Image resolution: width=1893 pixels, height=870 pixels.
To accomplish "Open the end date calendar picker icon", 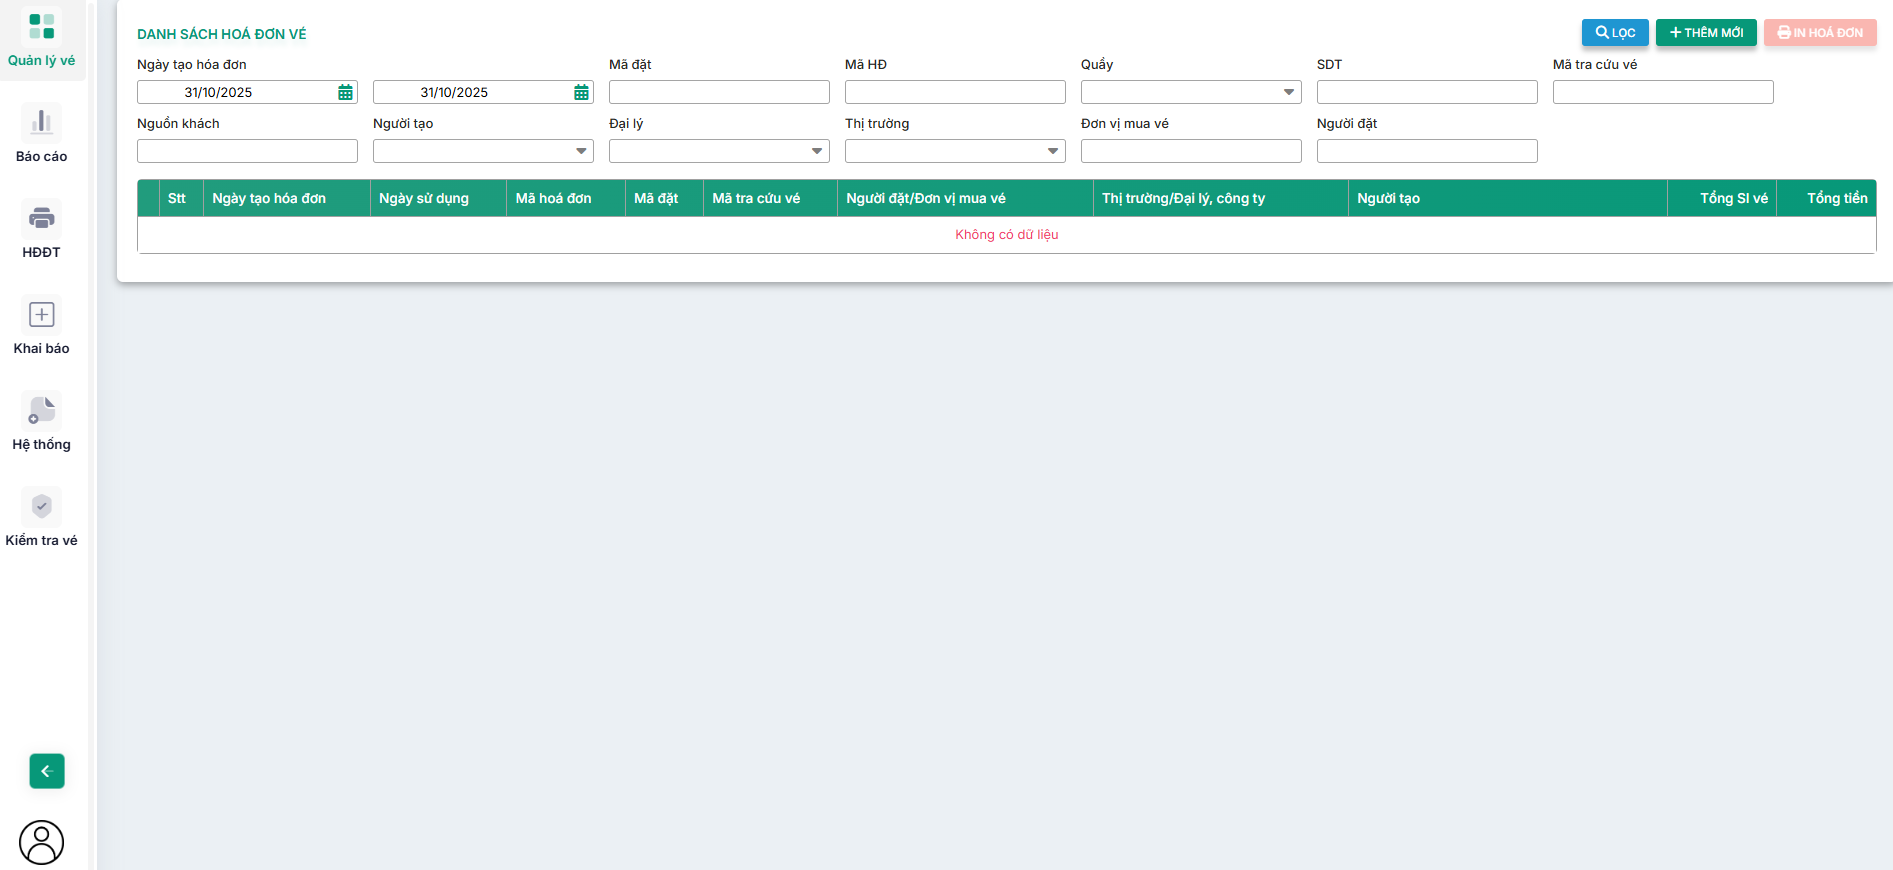I will tap(581, 93).
